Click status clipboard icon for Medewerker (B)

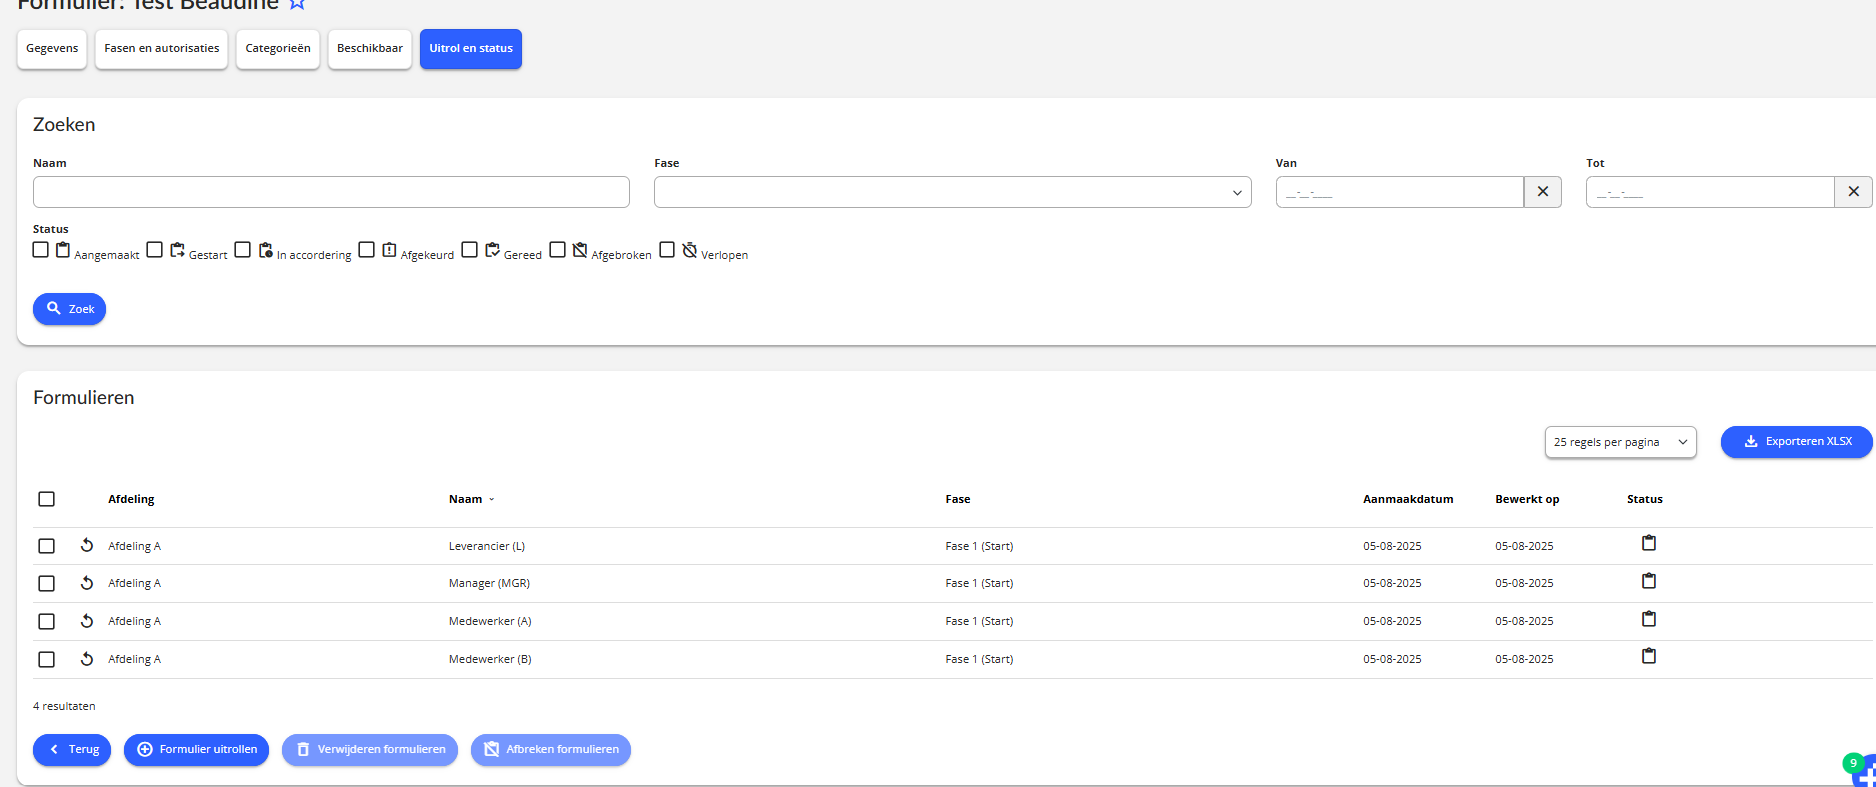click(1649, 656)
